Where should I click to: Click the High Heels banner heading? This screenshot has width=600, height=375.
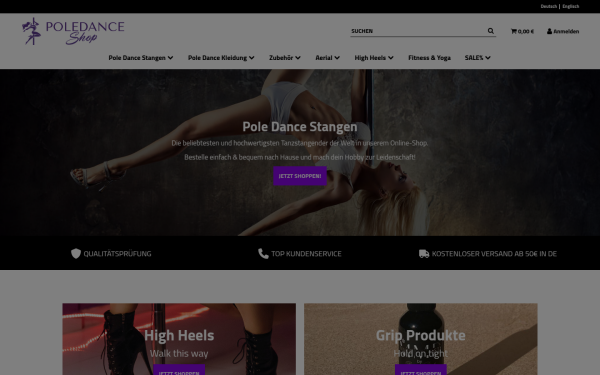tap(179, 335)
